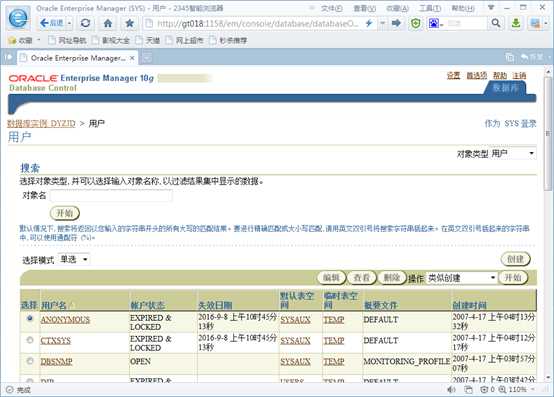Select the Oracle Enterprise Manager browser tab

[x=77, y=58]
